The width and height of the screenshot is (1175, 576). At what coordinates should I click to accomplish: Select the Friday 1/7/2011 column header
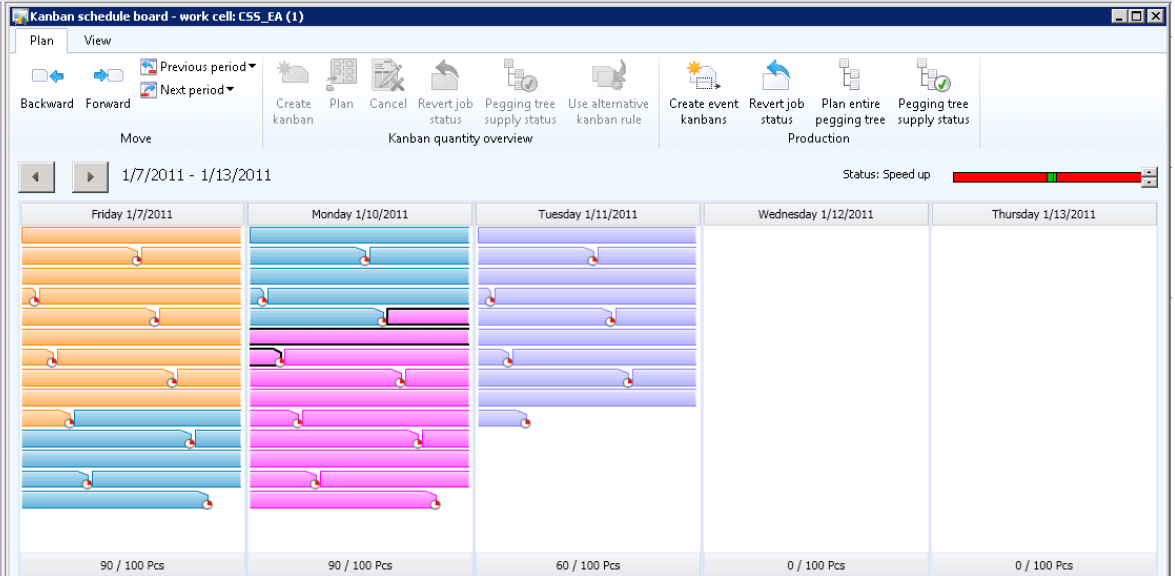[x=131, y=214]
